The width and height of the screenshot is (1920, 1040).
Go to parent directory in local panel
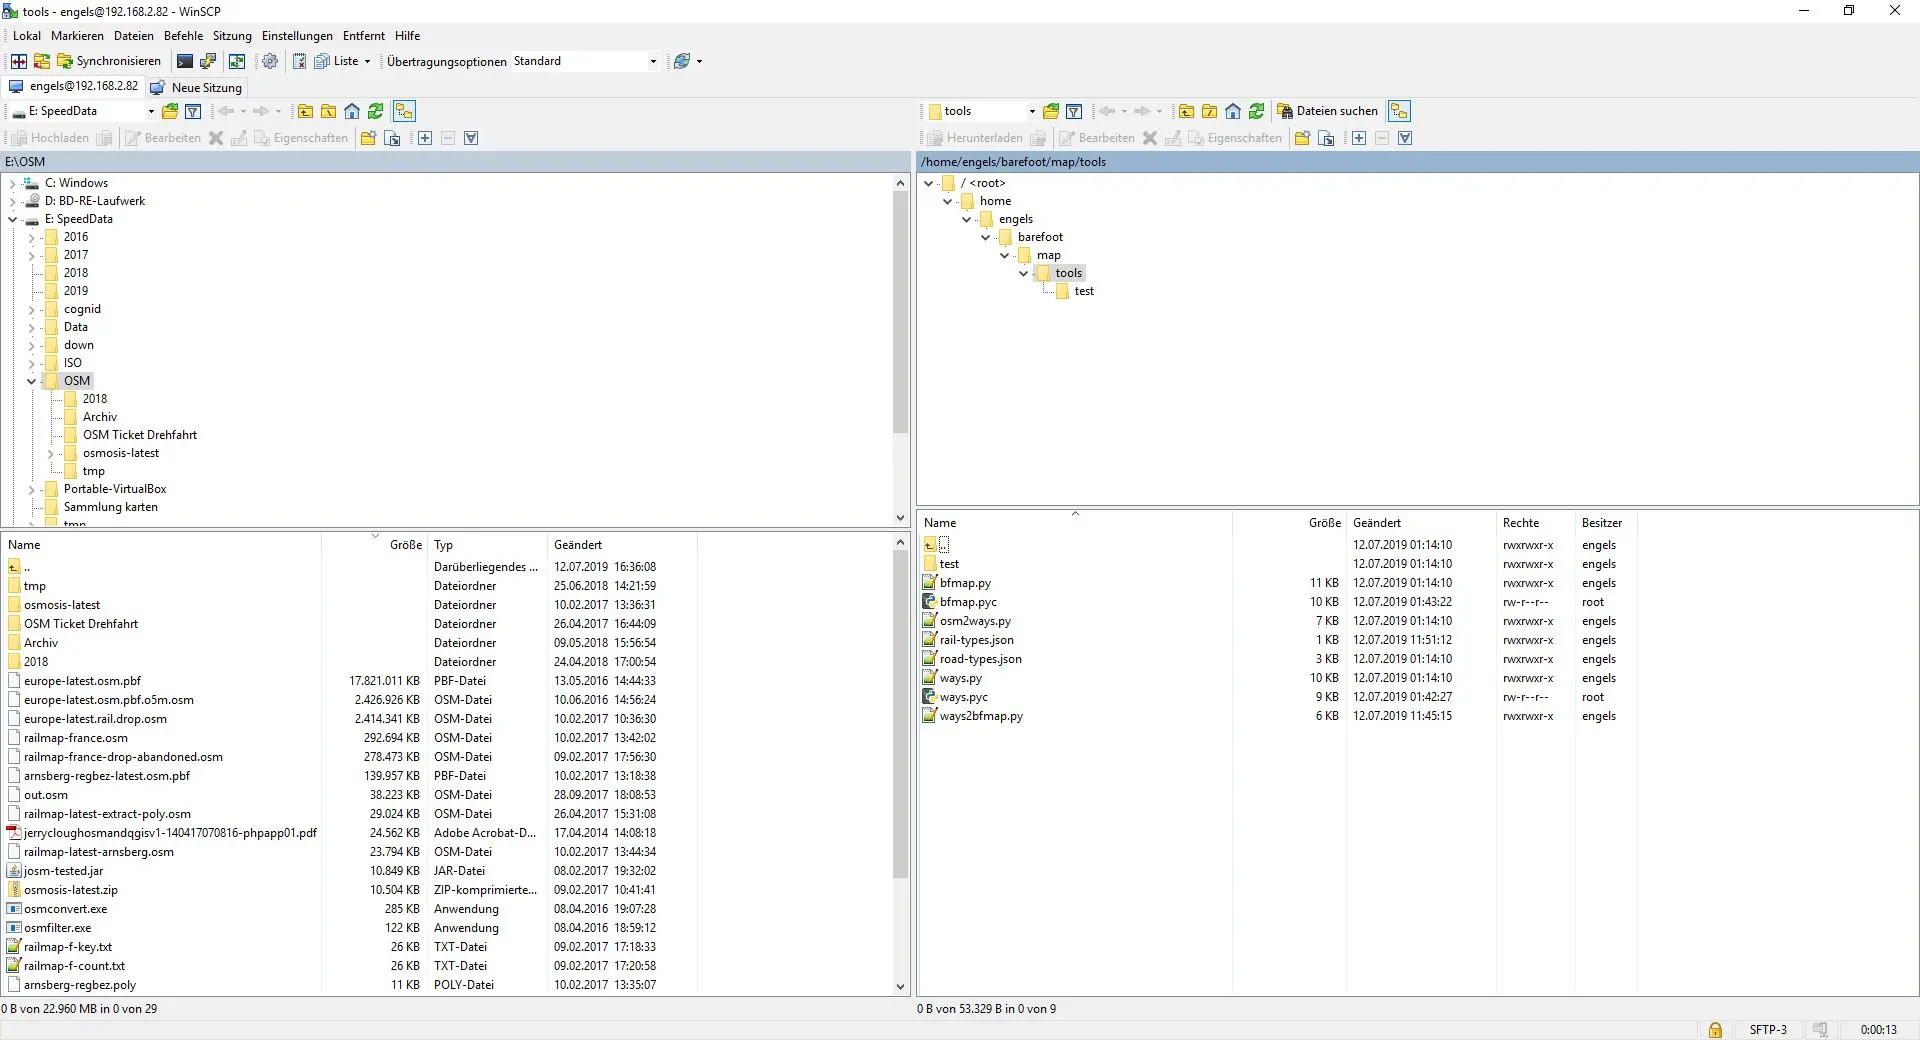pos(305,111)
